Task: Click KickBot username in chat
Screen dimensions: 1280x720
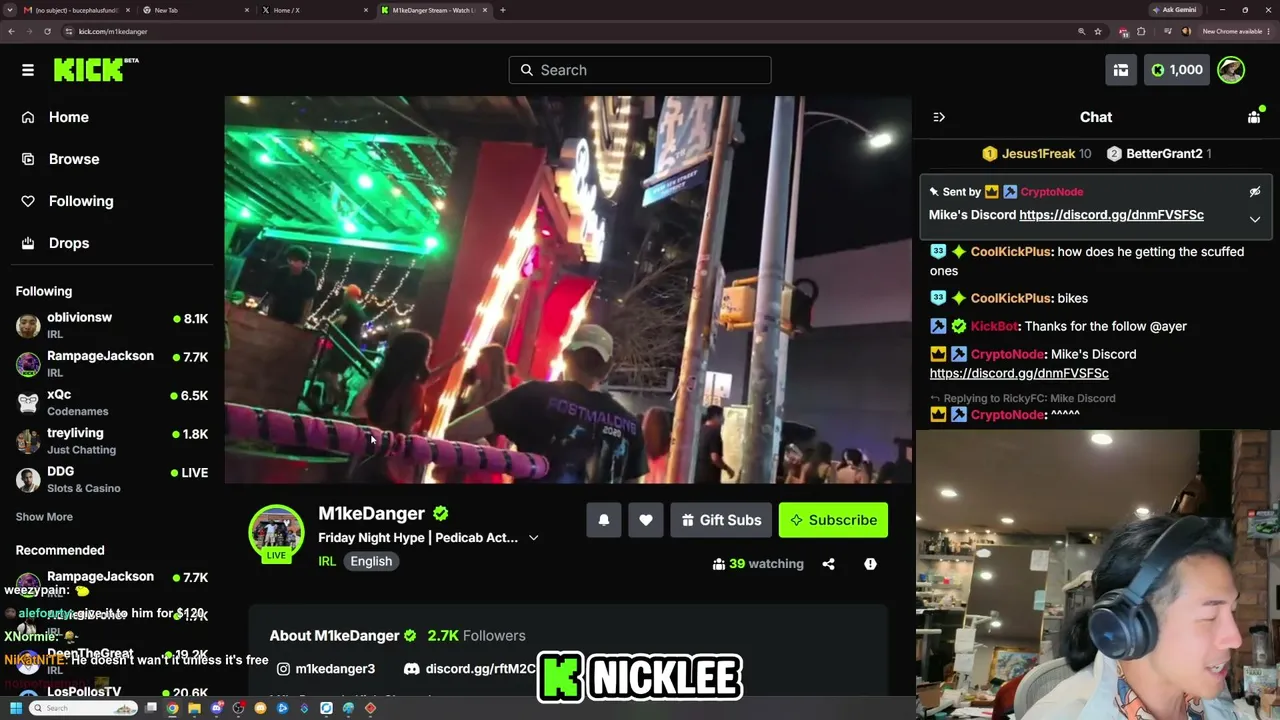Action: tap(994, 326)
